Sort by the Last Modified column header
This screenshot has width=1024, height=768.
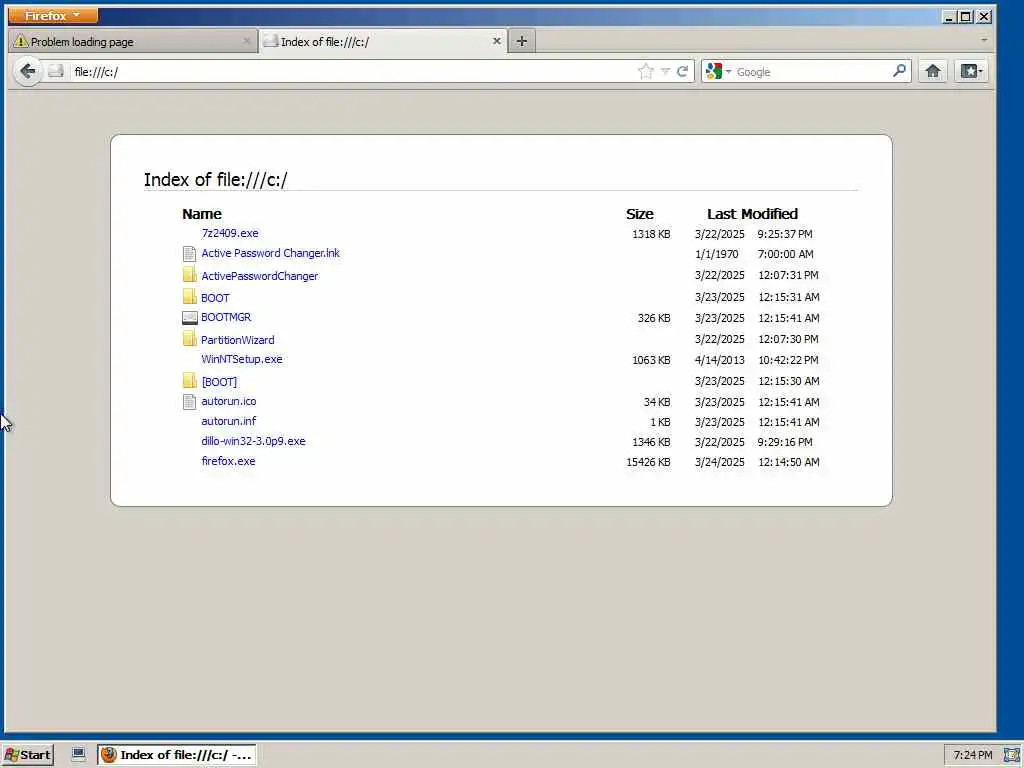pos(752,214)
